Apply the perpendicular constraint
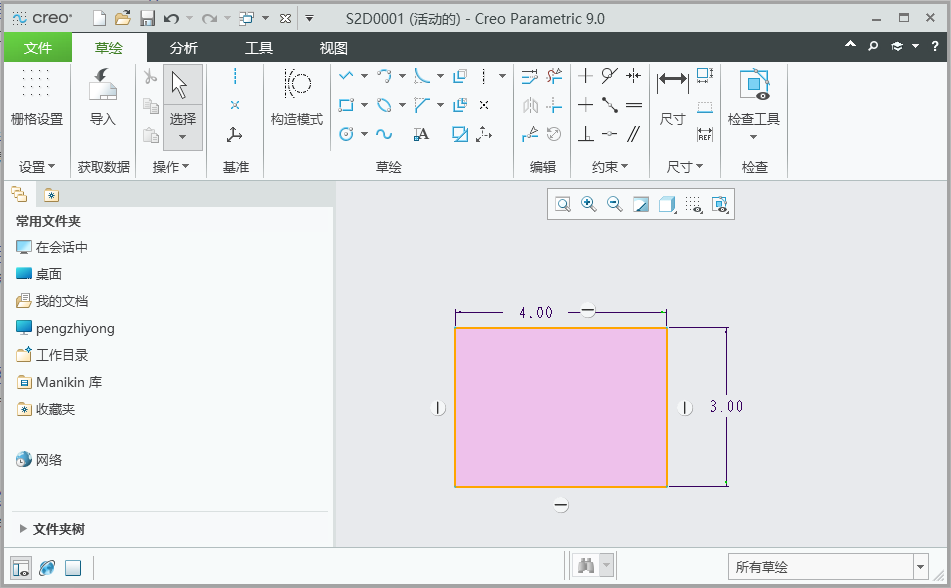The height and width of the screenshot is (588, 951). pos(586,134)
